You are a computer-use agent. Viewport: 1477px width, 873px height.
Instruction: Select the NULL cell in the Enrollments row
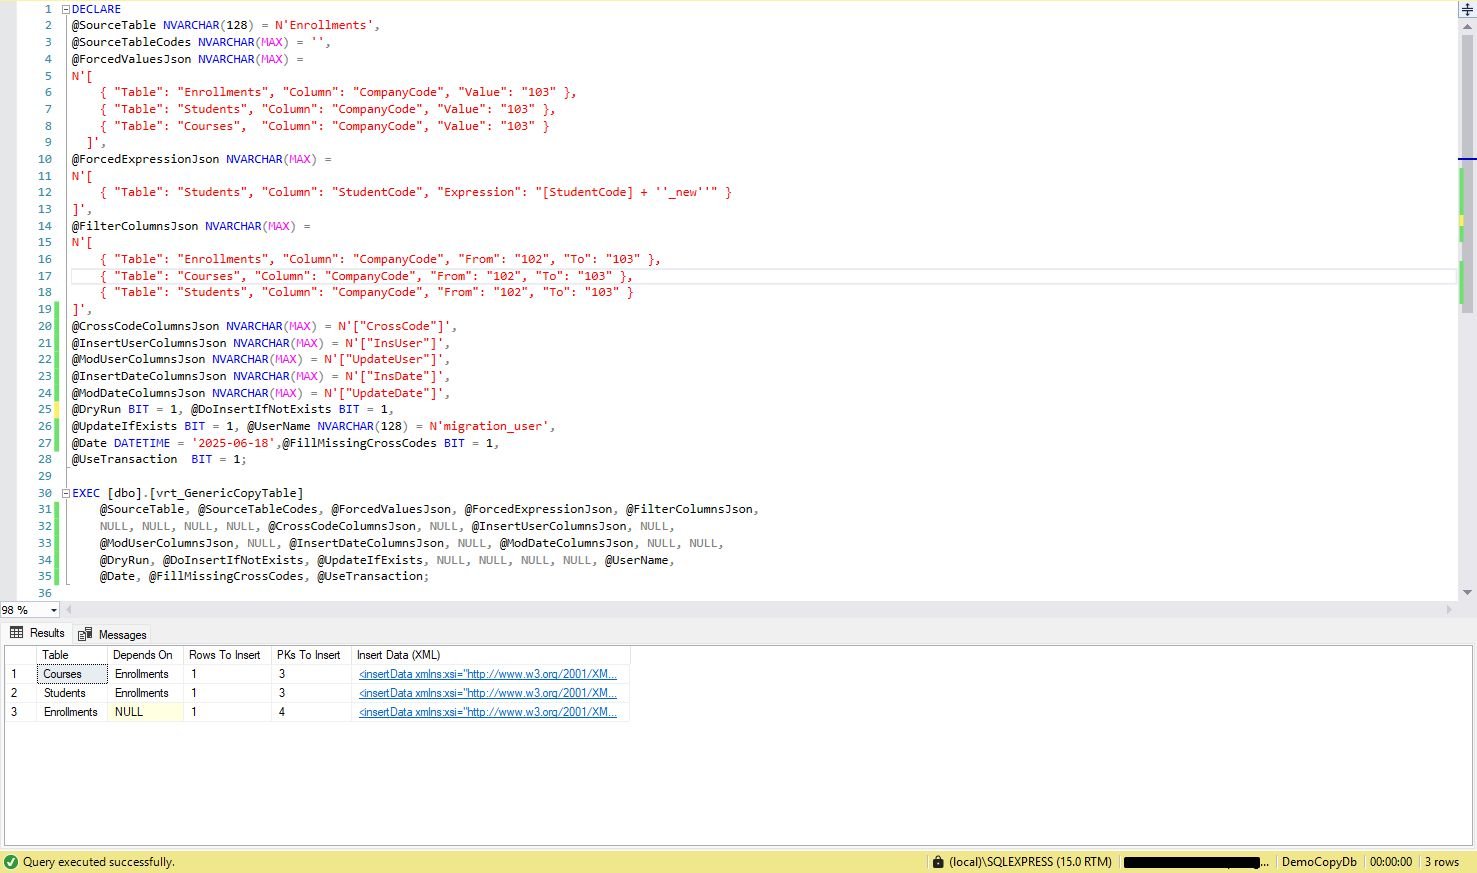[144, 712]
